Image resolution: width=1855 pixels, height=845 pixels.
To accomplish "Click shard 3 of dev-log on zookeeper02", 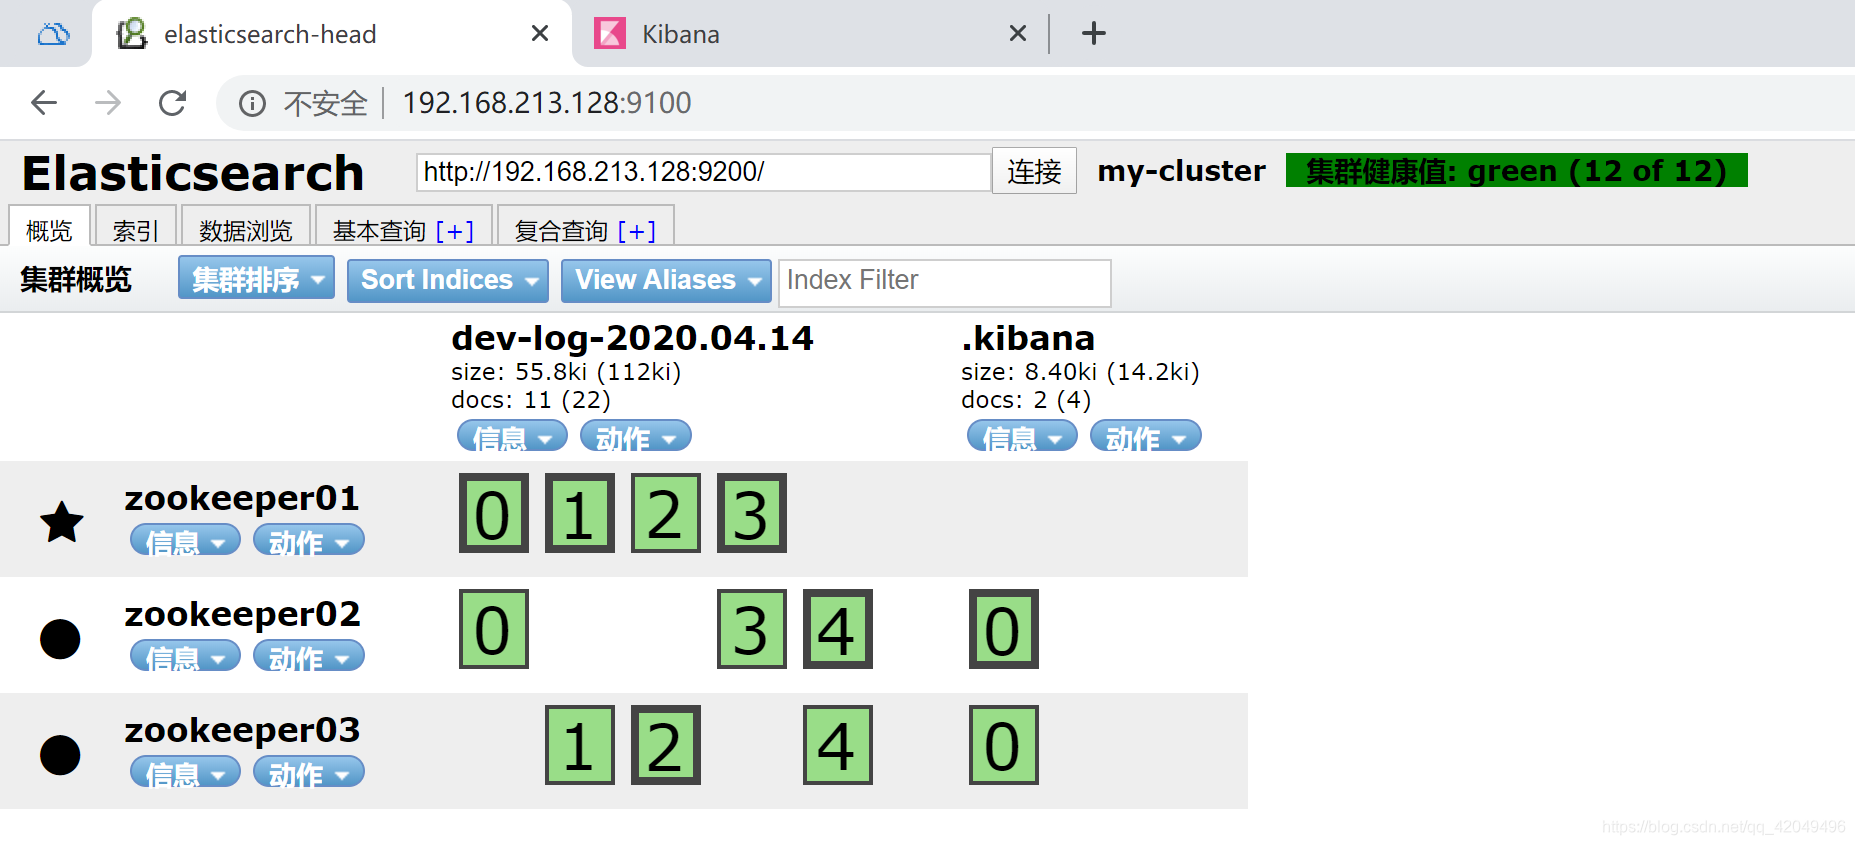I will coord(752,629).
